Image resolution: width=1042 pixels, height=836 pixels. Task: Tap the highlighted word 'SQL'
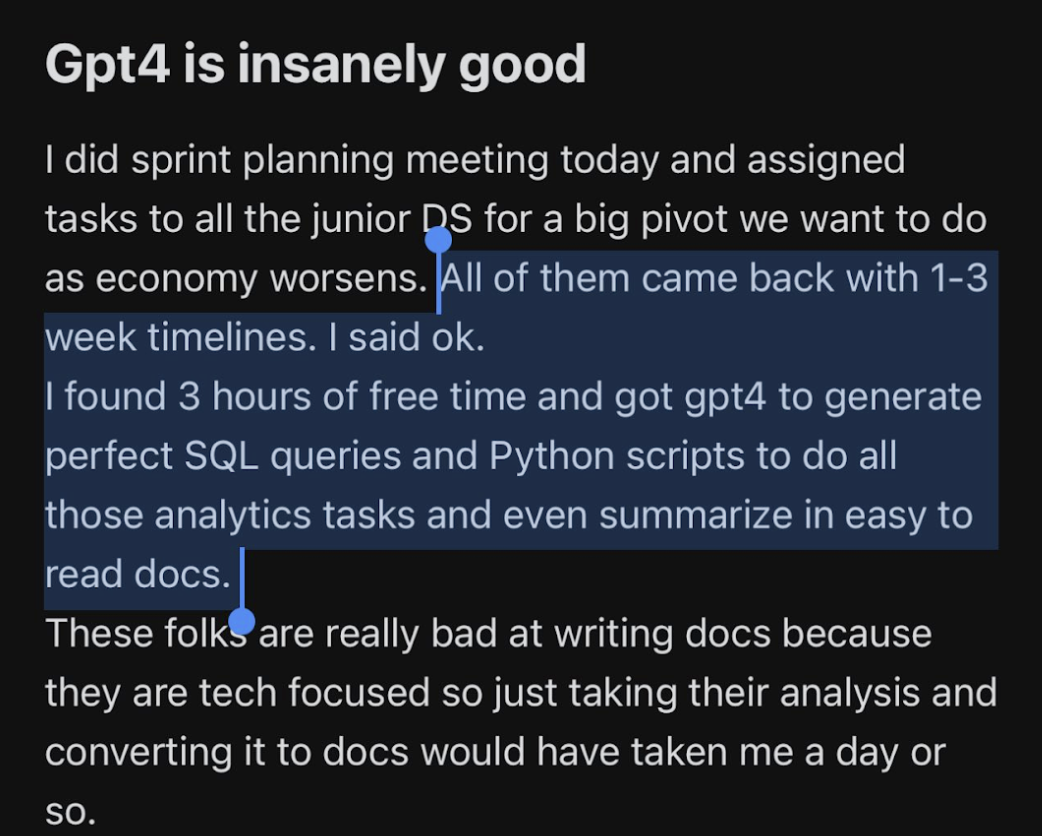tap(221, 457)
